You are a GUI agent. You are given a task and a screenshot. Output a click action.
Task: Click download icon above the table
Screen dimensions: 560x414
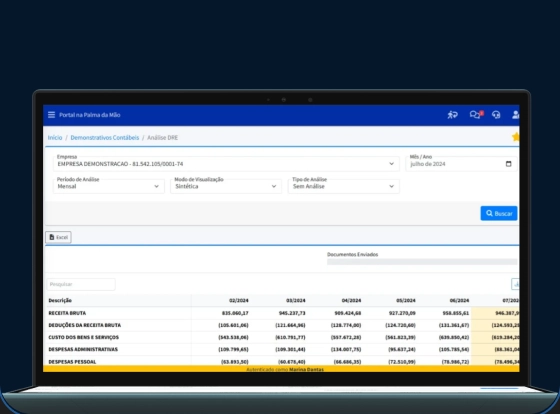pyautogui.click(x=515, y=284)
